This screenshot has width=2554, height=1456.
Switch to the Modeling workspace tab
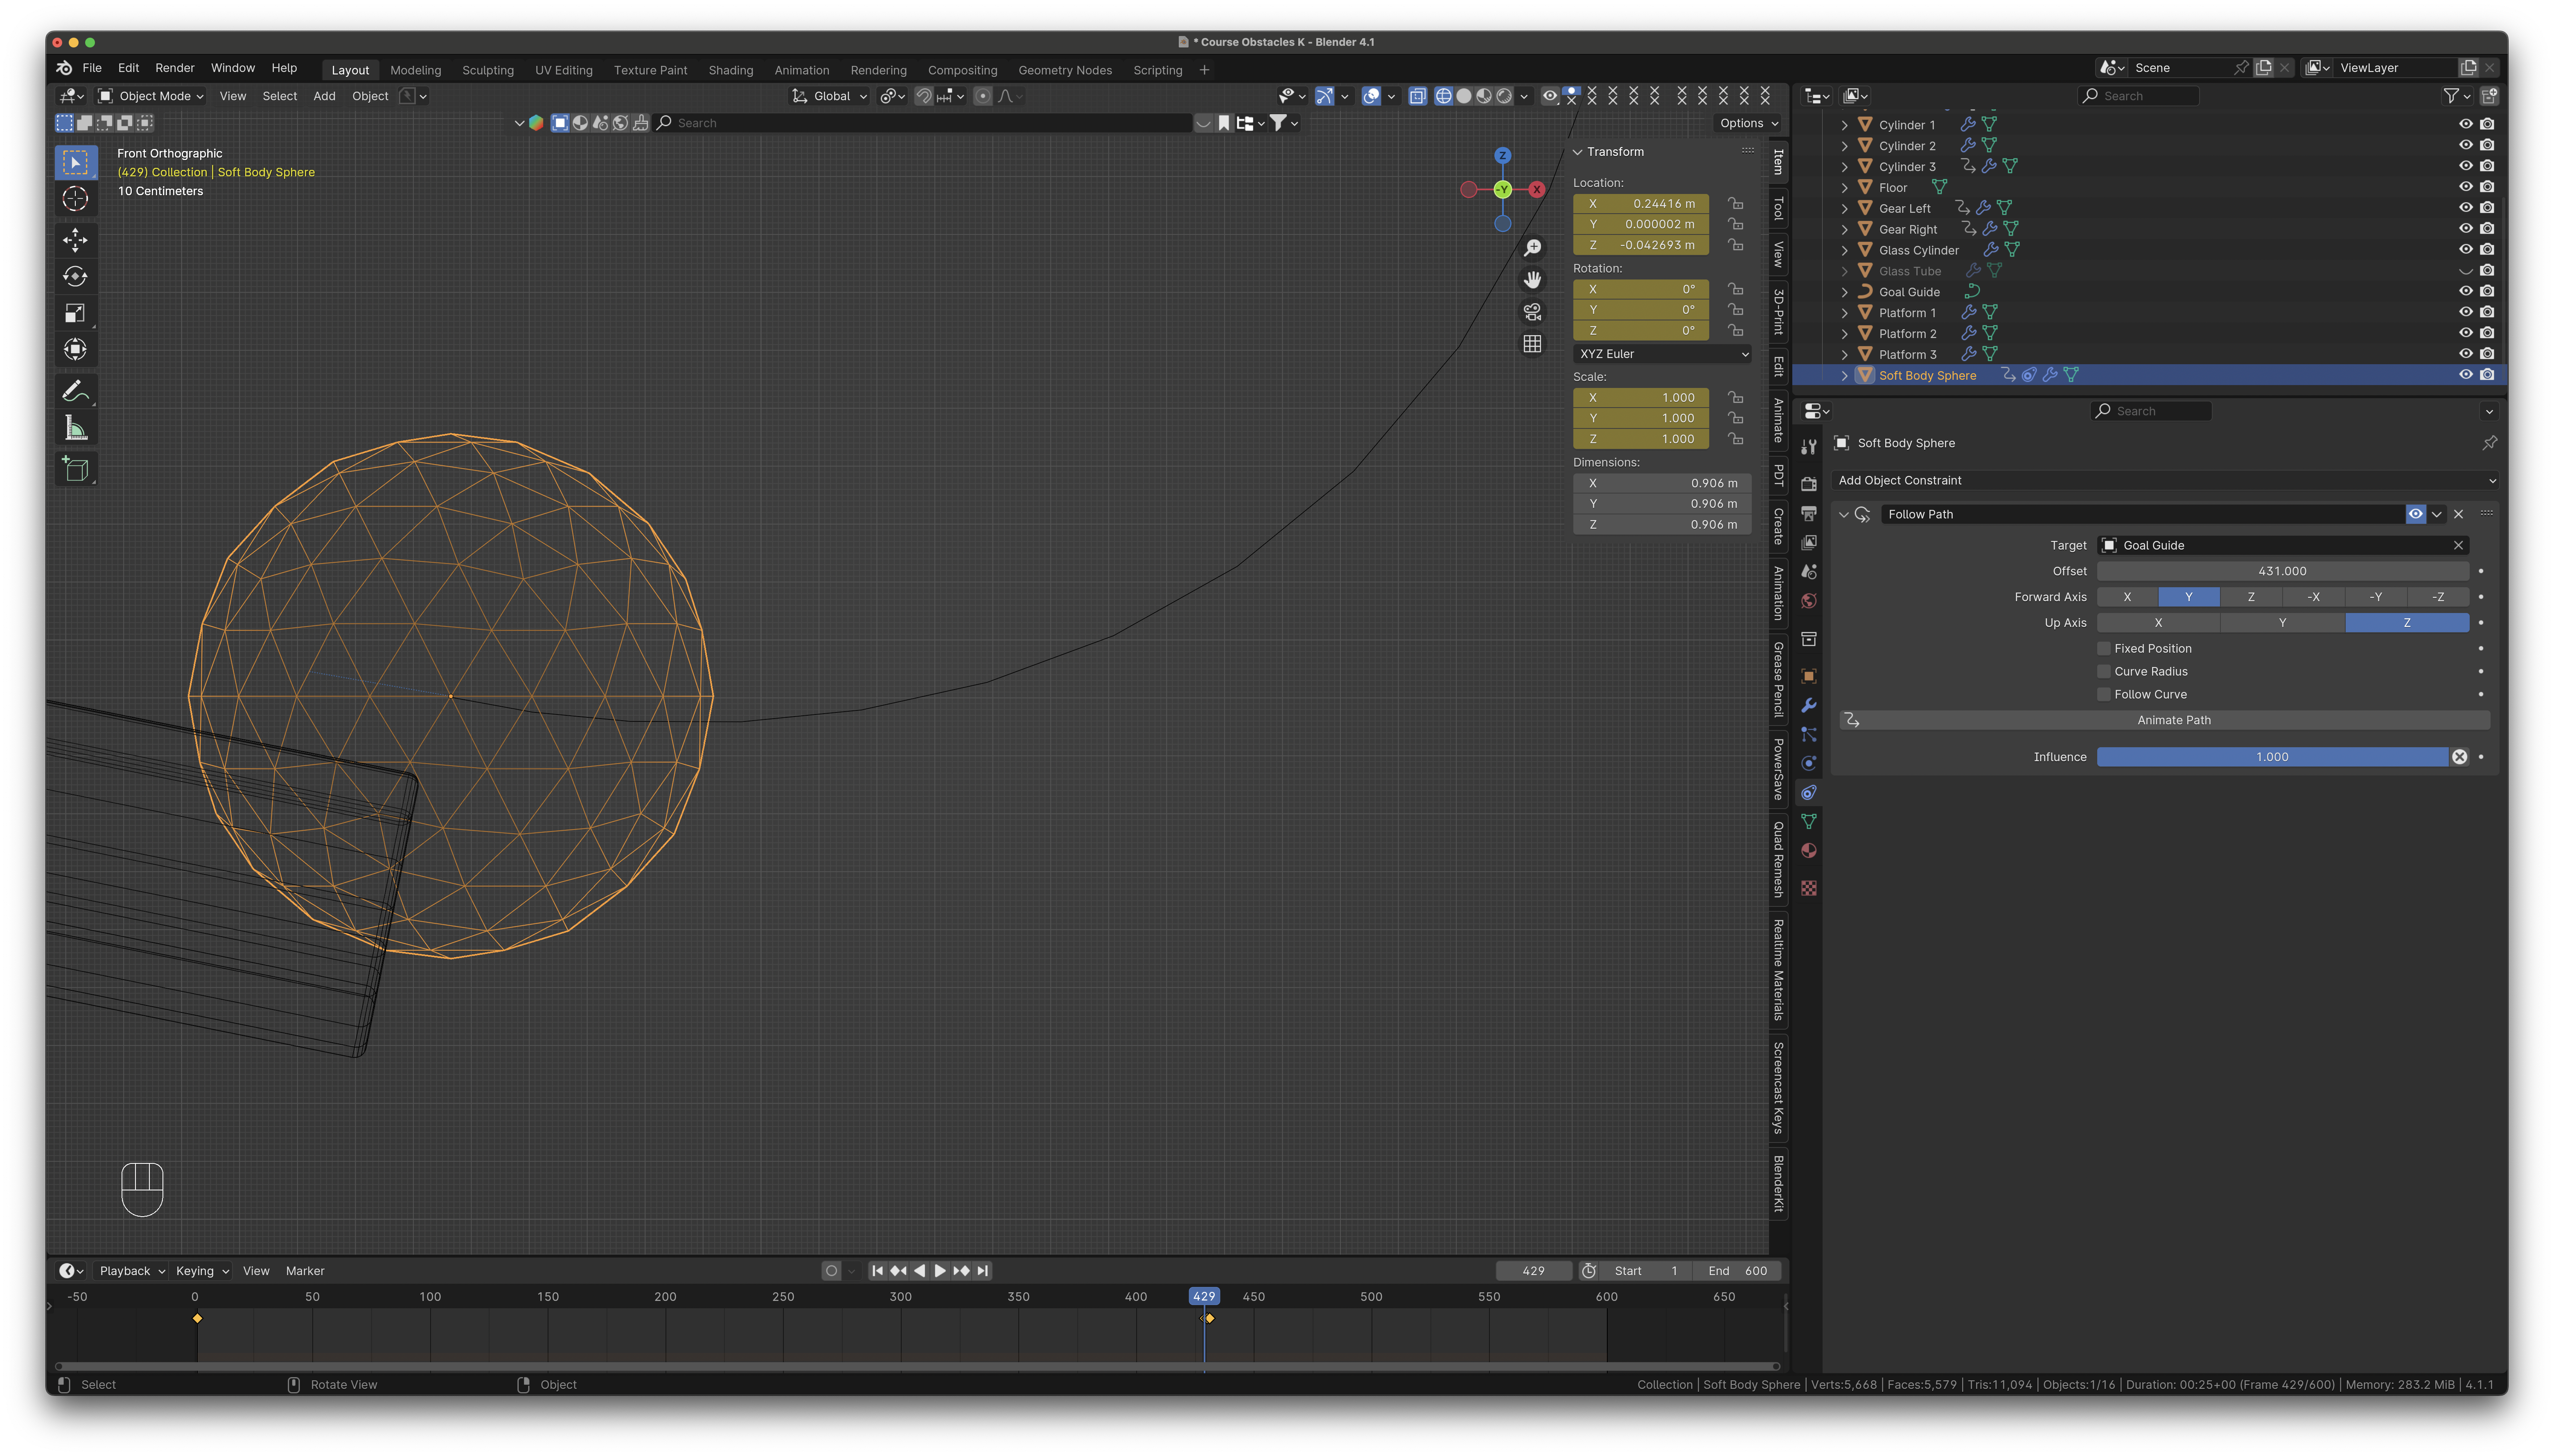tap(416, 70)
